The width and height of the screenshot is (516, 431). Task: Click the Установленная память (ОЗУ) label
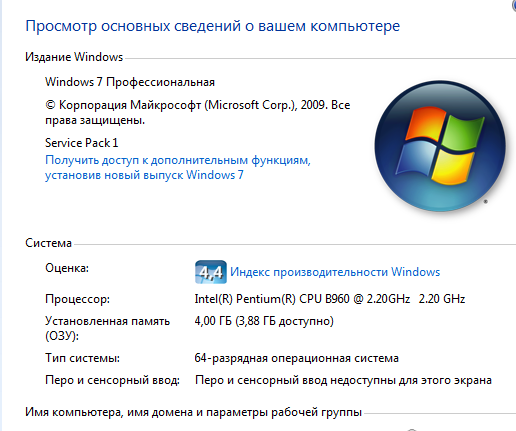point(107,328)
